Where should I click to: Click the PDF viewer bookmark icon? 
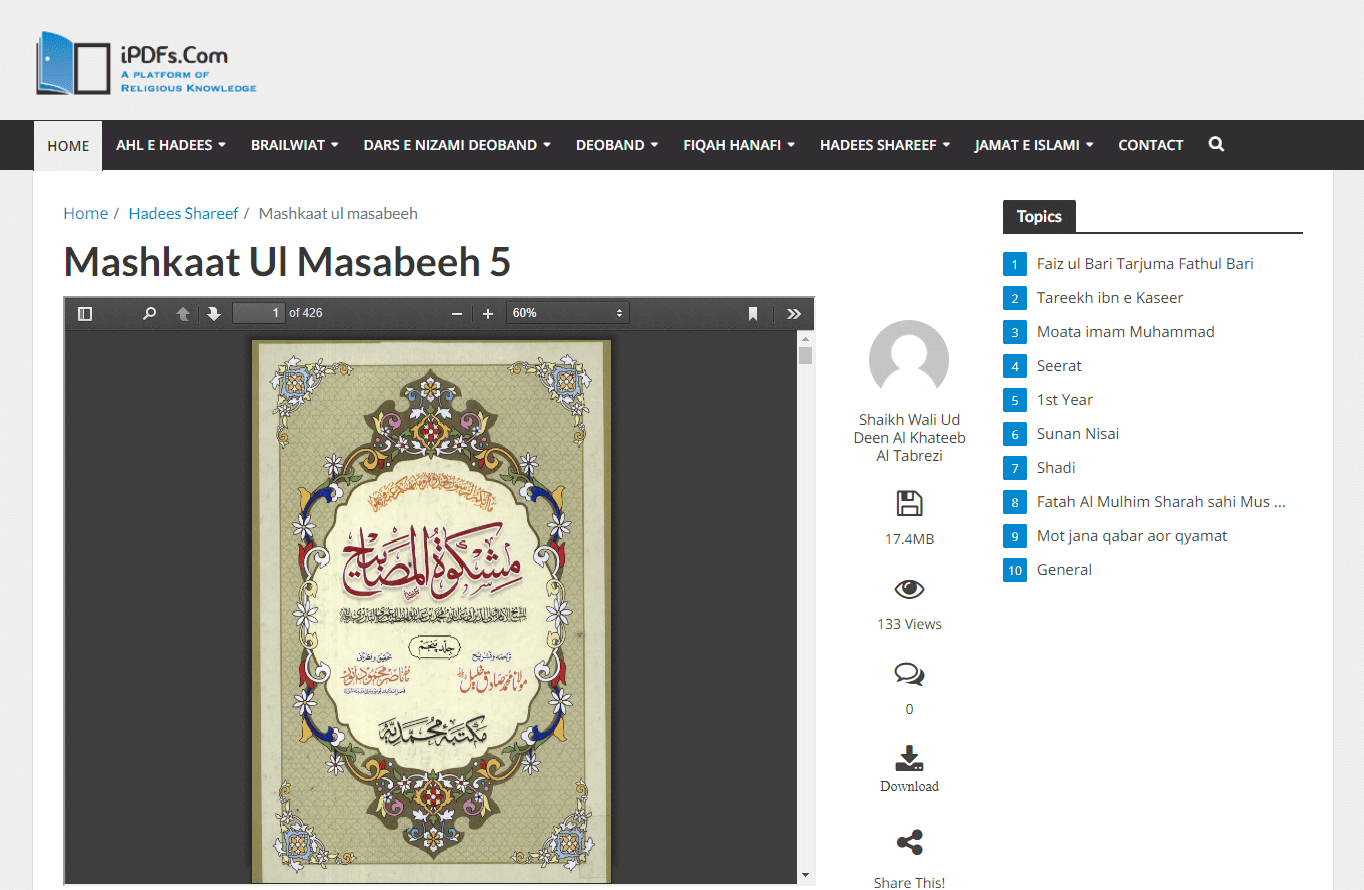pos(753,313)
